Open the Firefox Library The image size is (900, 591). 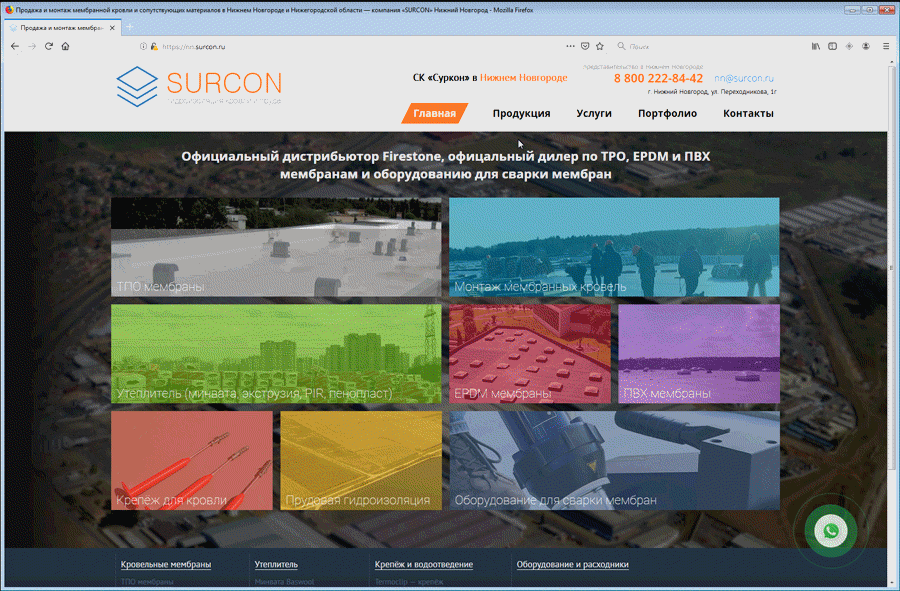coord(816,46)
